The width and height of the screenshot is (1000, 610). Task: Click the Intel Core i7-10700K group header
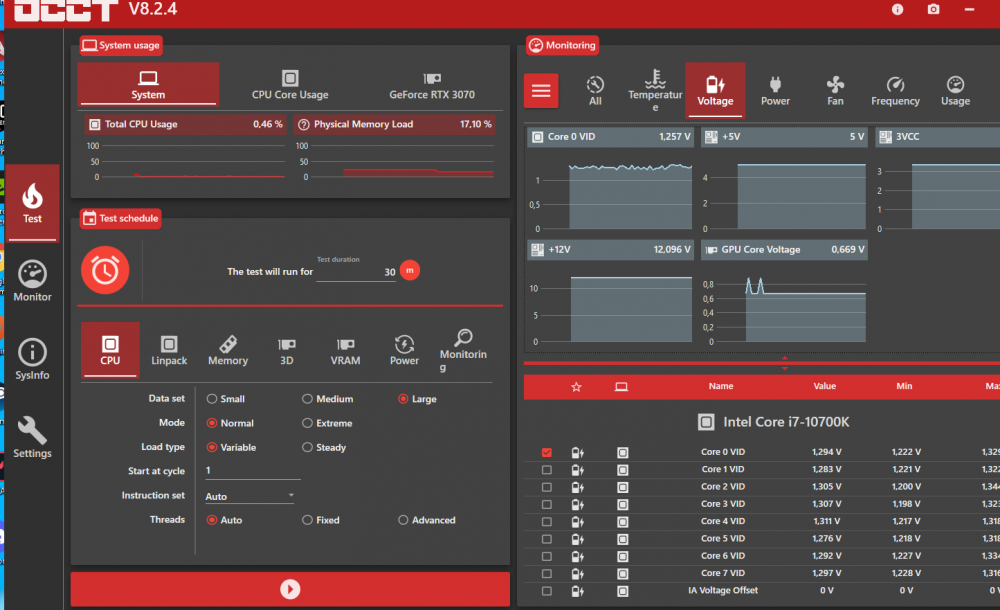pos(774,422)
